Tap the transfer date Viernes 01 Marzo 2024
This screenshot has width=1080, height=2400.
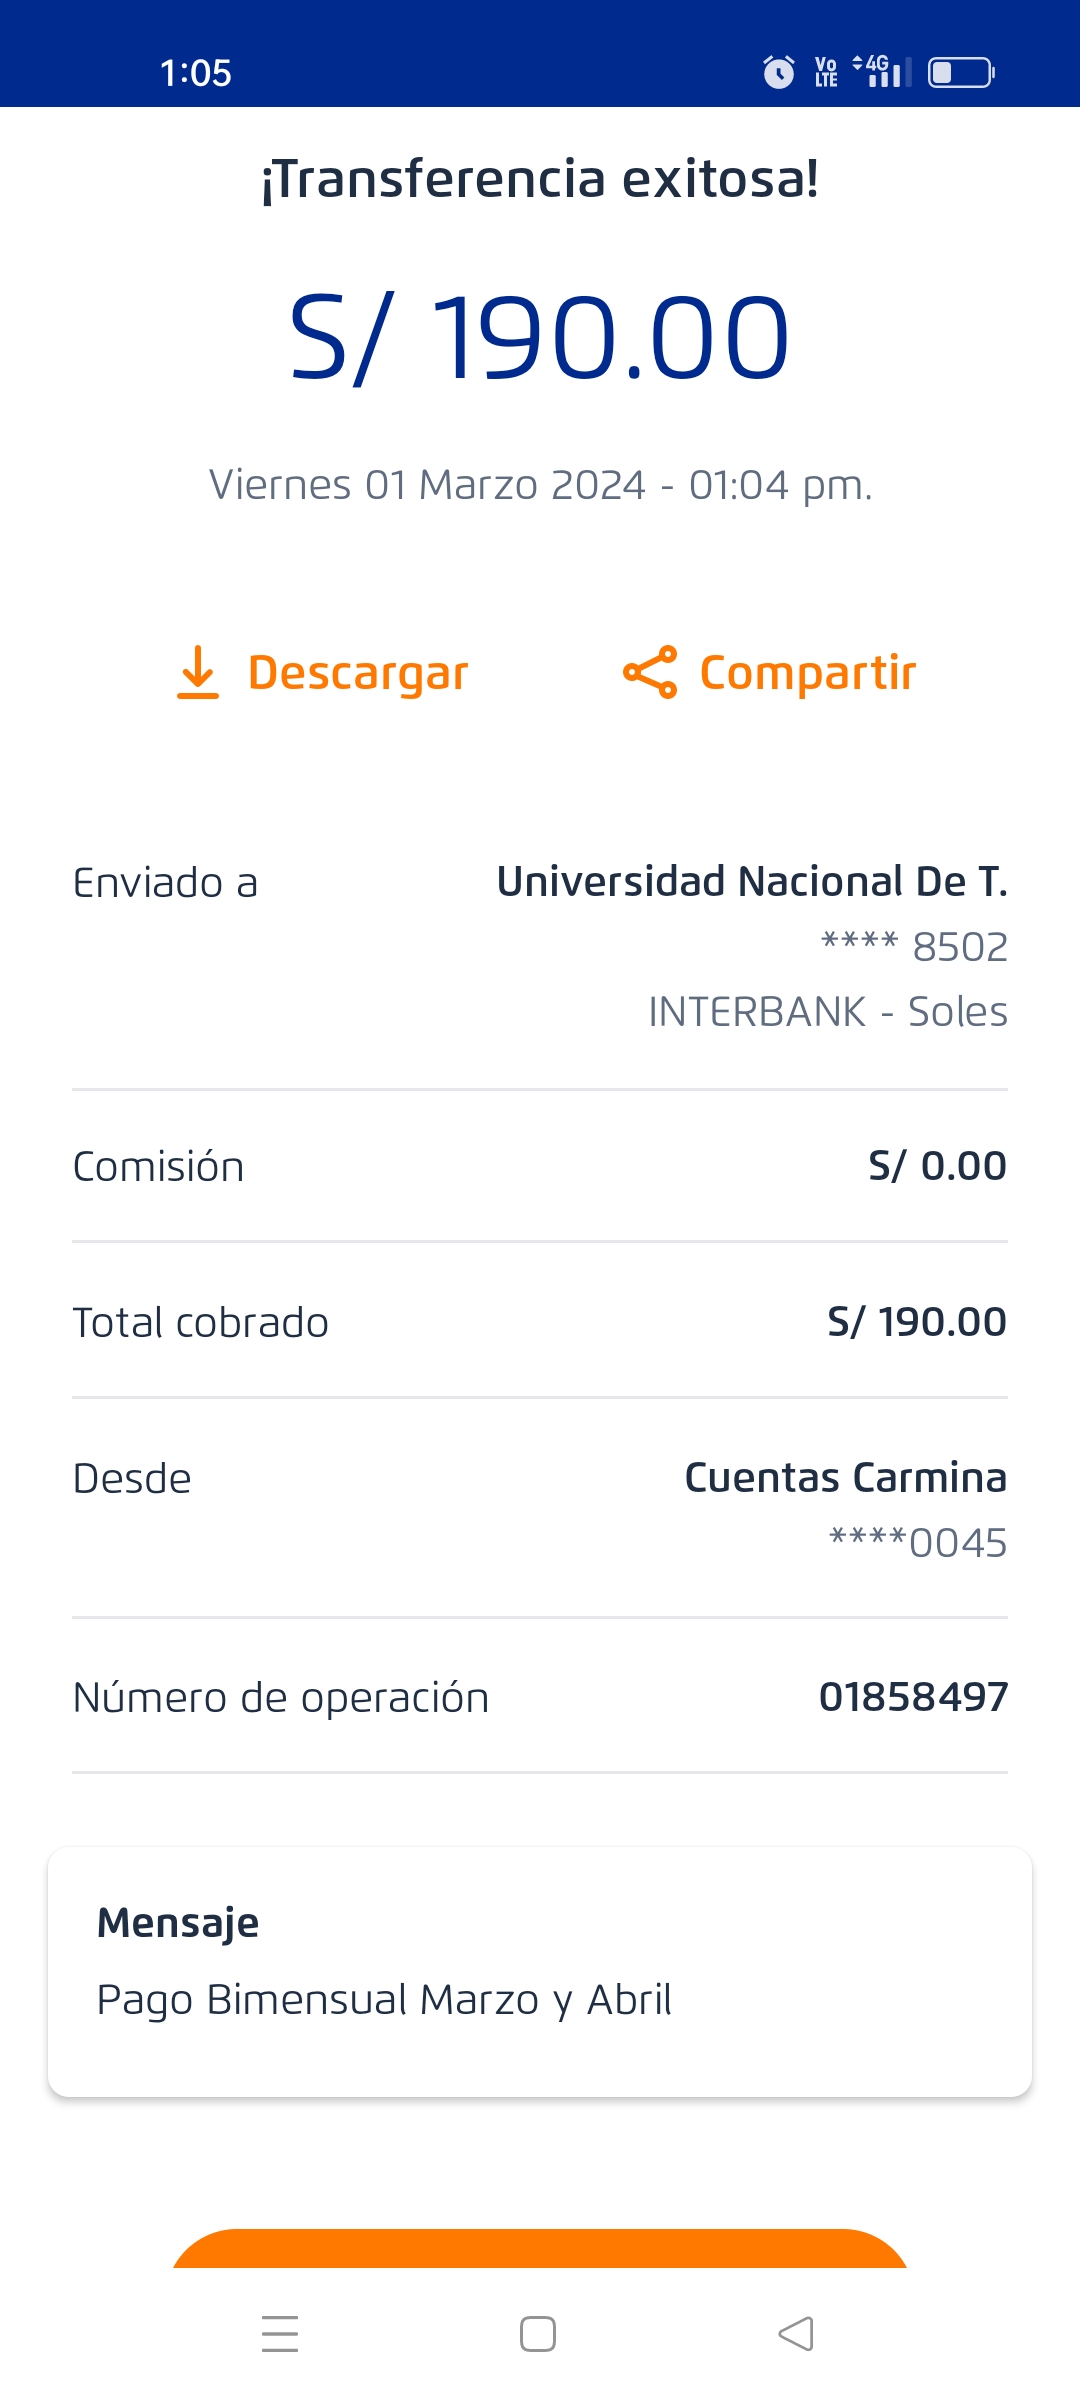pyautogui.click(x=540, y=485)
